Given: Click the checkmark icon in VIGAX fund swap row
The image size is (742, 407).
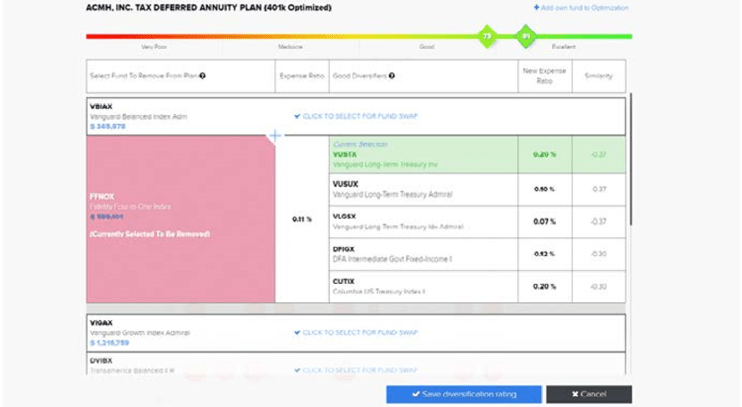Looking at the screenshot, I should point(297,333).
